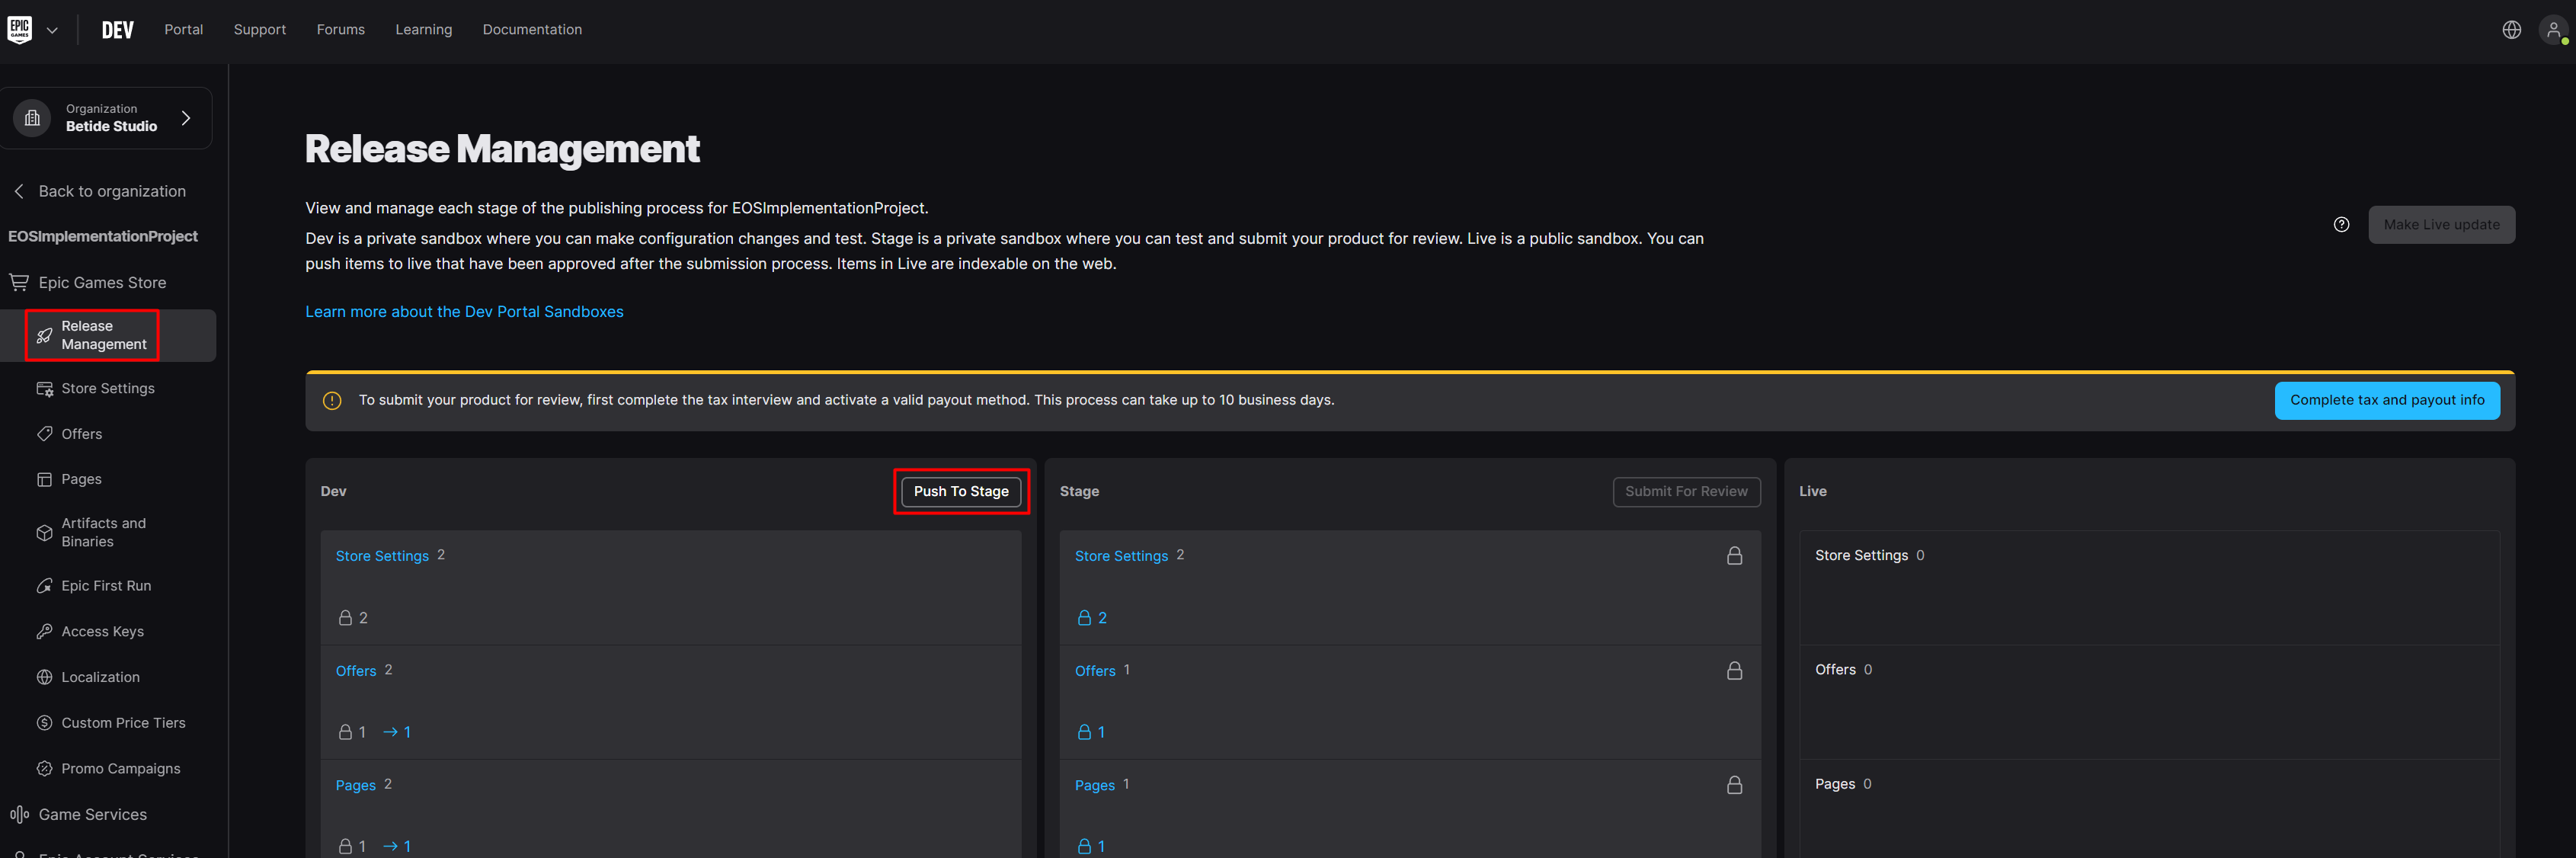Click the organization building icon

pos(32,118)
